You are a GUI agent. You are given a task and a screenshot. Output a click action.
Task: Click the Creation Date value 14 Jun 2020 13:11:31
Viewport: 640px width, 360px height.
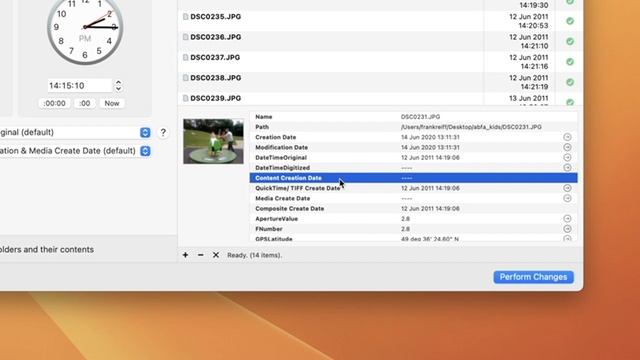[430, 137]
